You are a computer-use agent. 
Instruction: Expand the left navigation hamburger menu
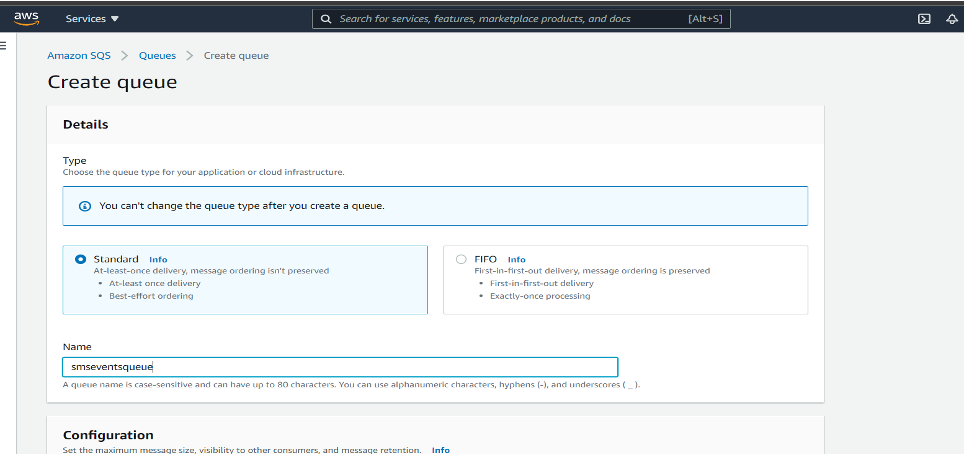coord(3,45)
